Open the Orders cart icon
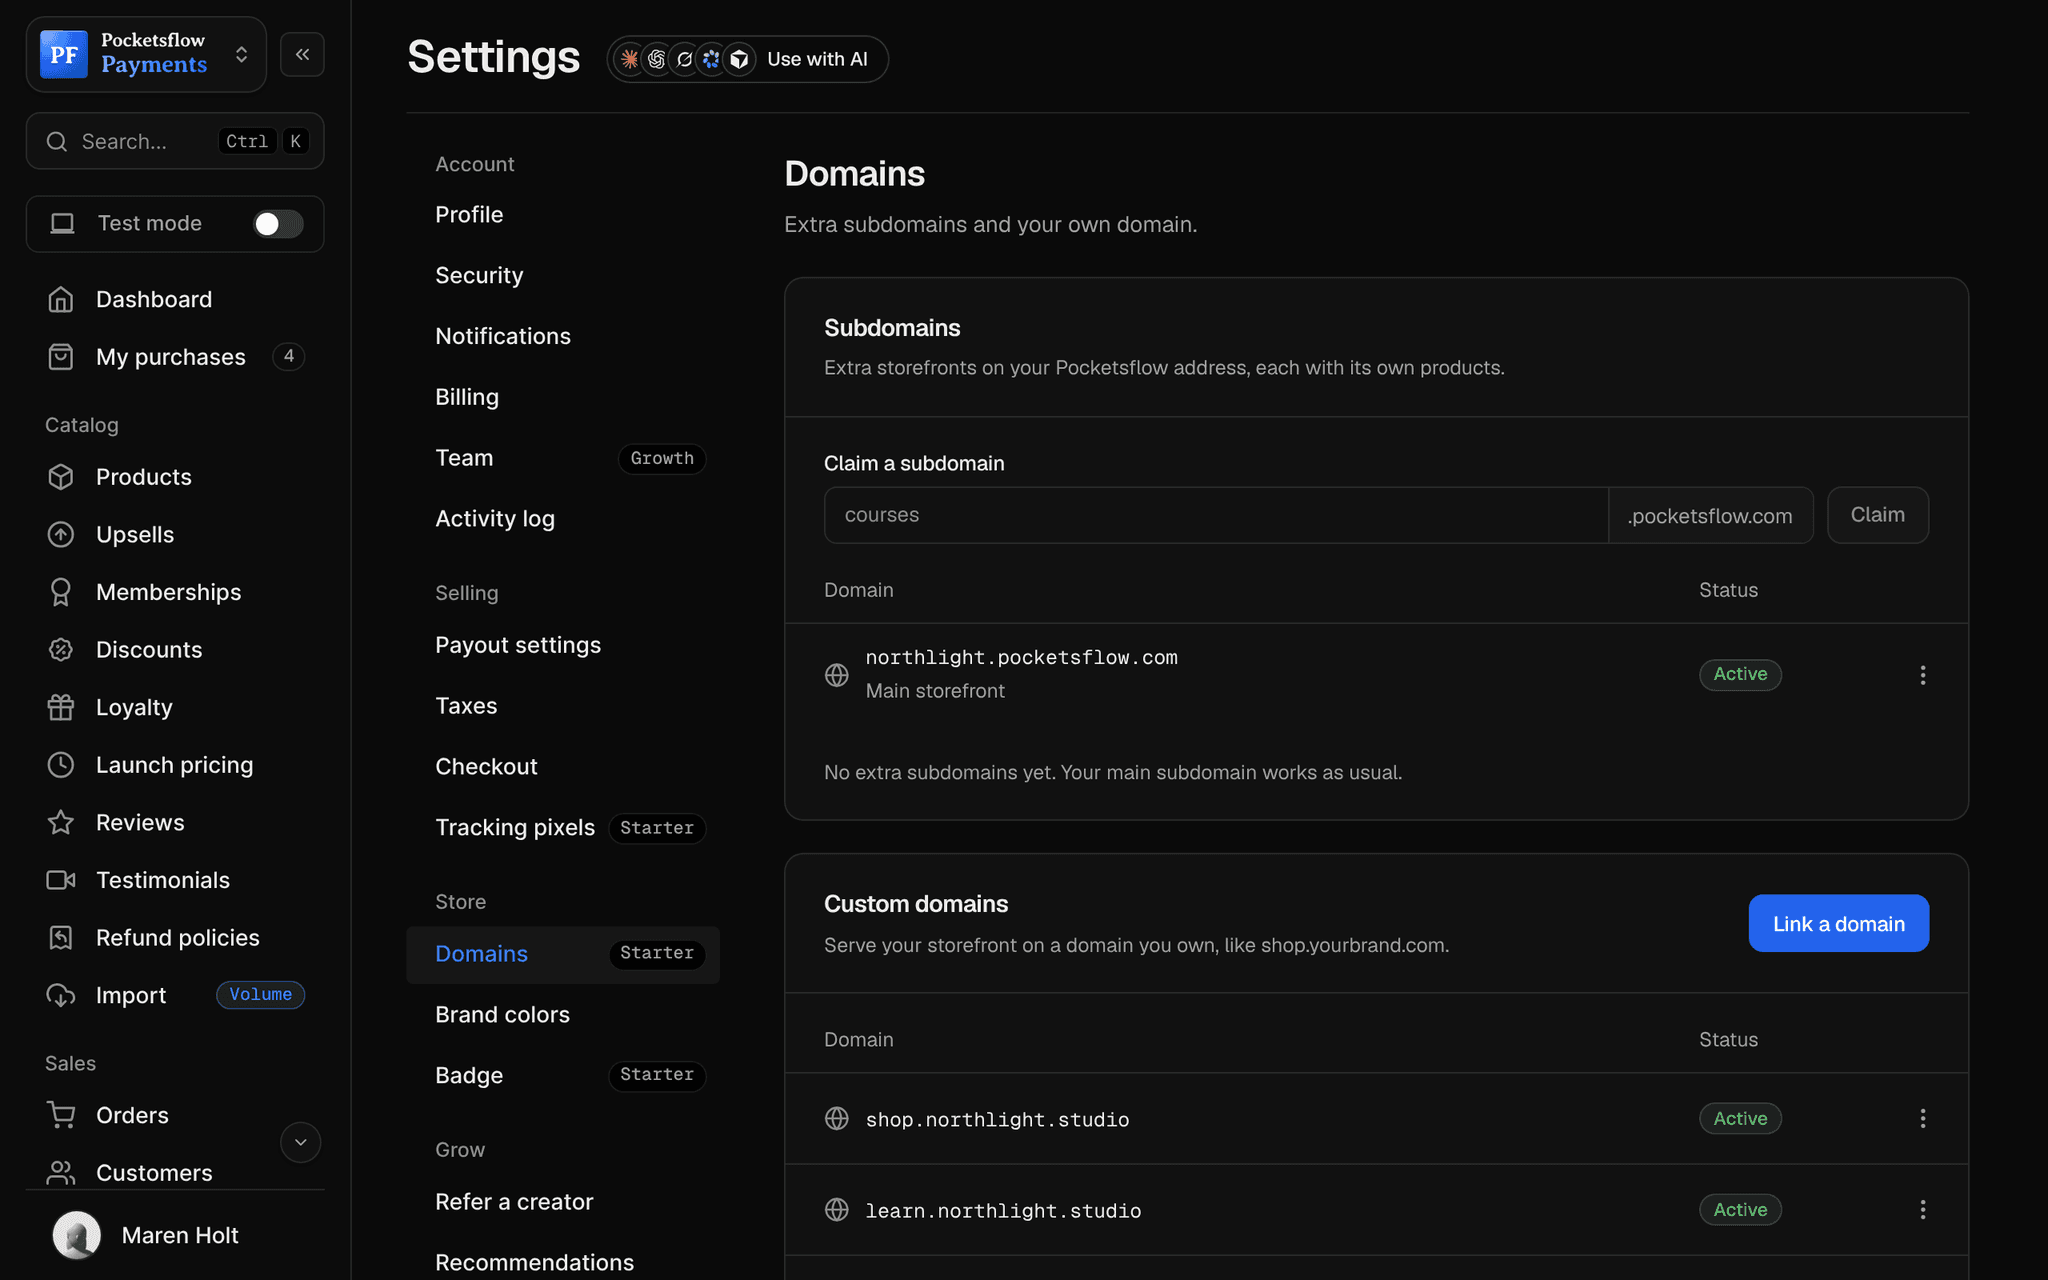This screenshot has height=1280, width=2048. click(61, 1115)
